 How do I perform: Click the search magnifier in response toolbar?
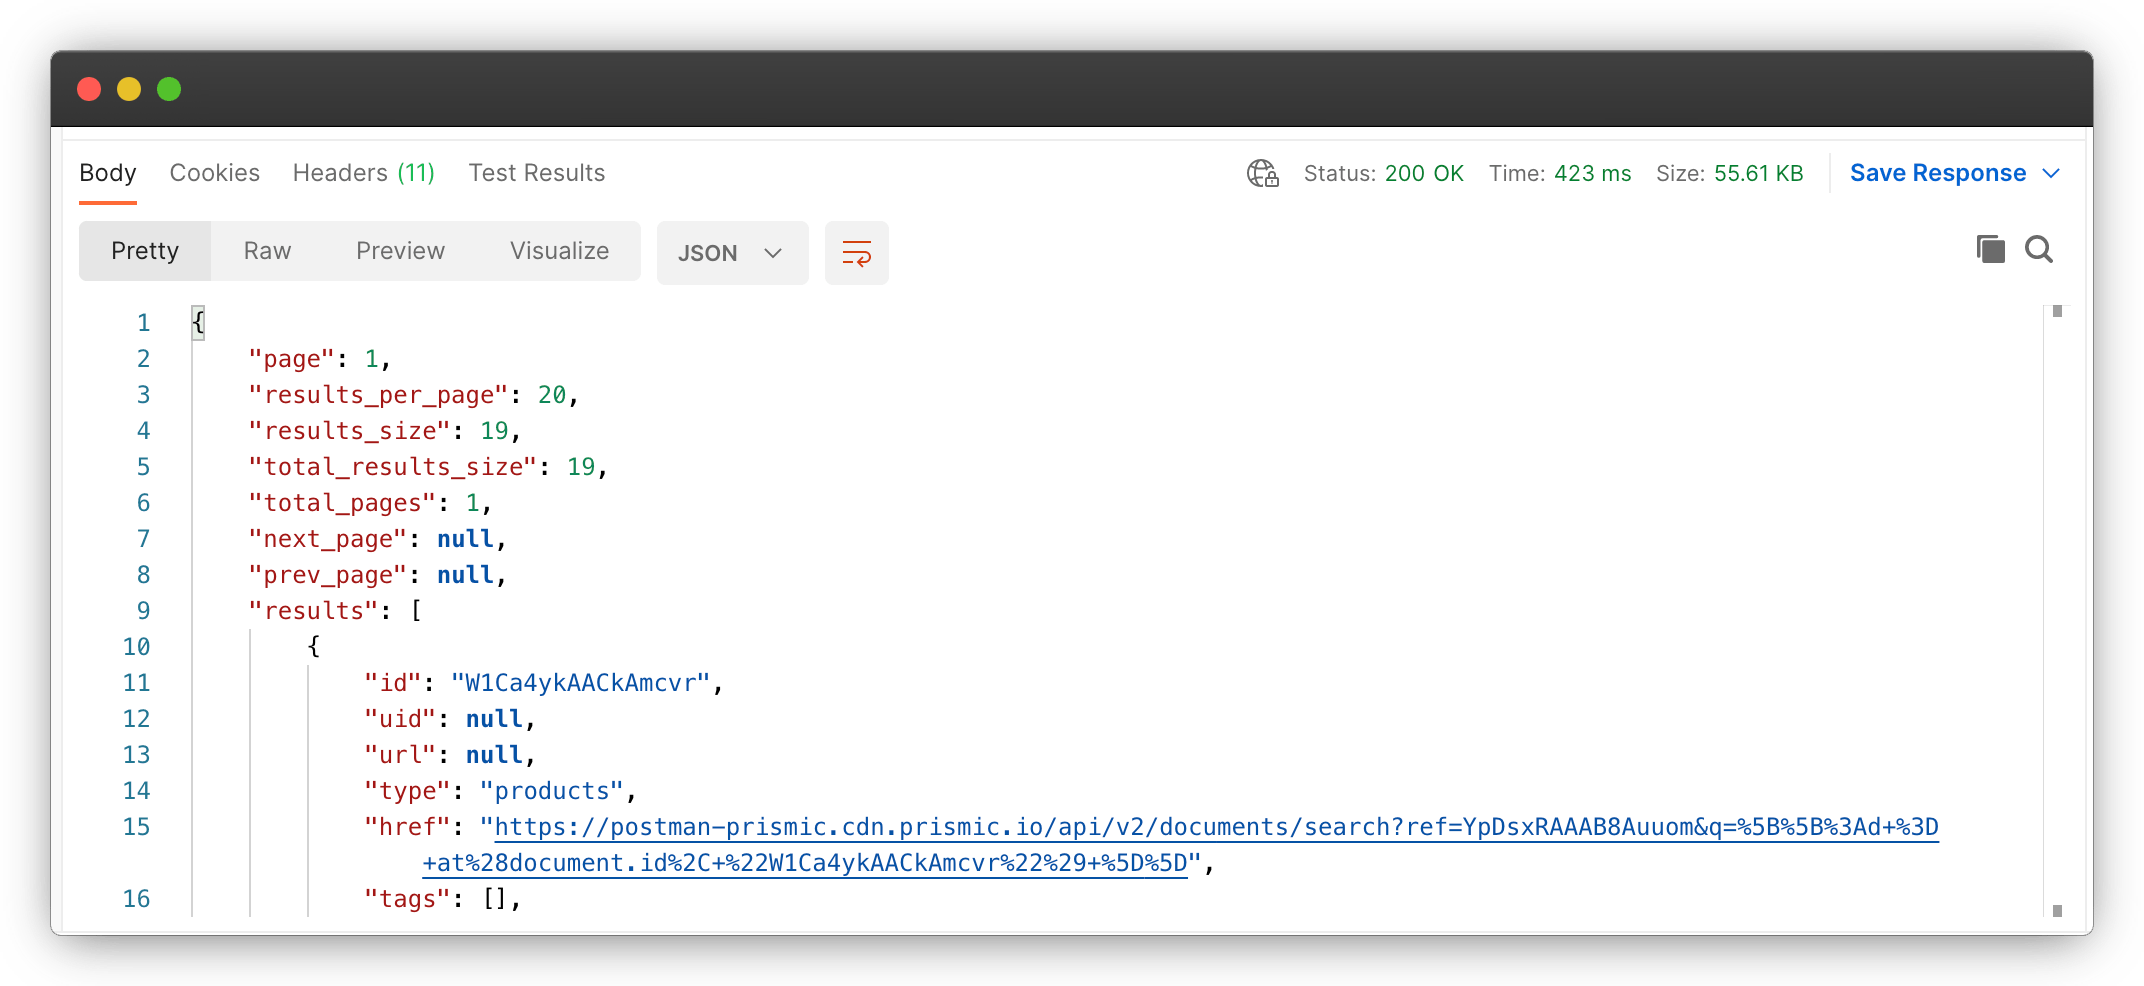tap(2039, 249)
